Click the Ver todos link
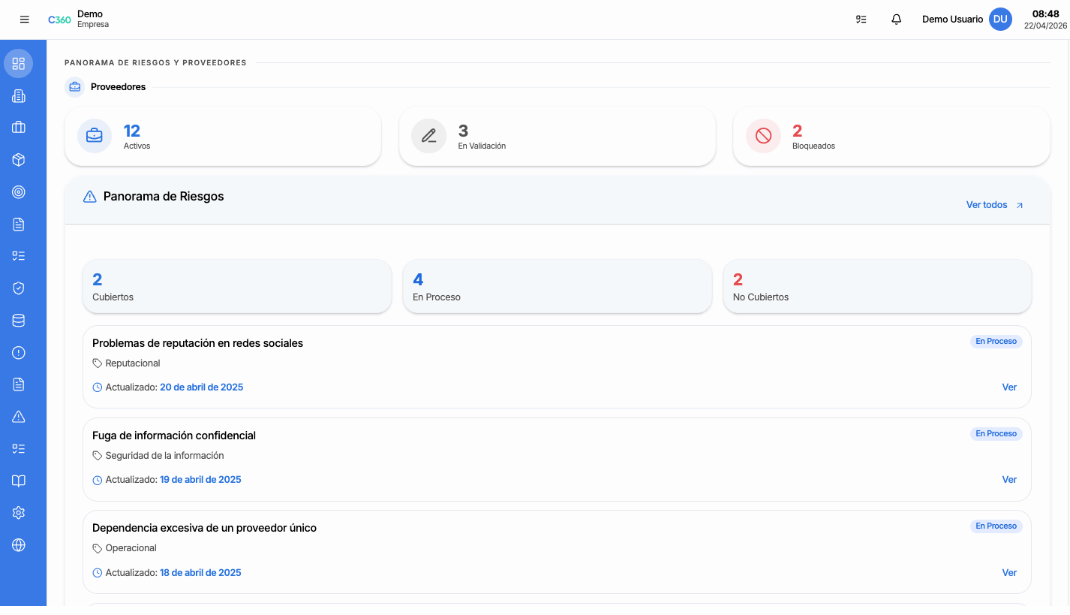 (994, 205)
